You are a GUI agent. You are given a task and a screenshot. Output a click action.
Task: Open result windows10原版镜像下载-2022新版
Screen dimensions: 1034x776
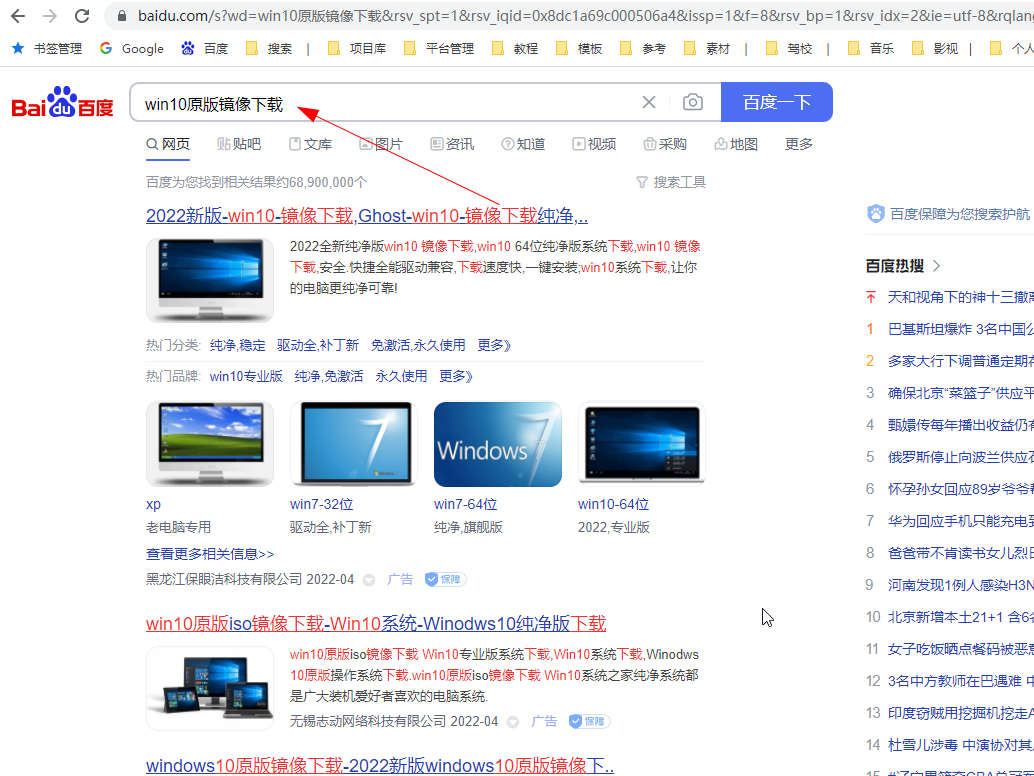(x=380, y=766)
